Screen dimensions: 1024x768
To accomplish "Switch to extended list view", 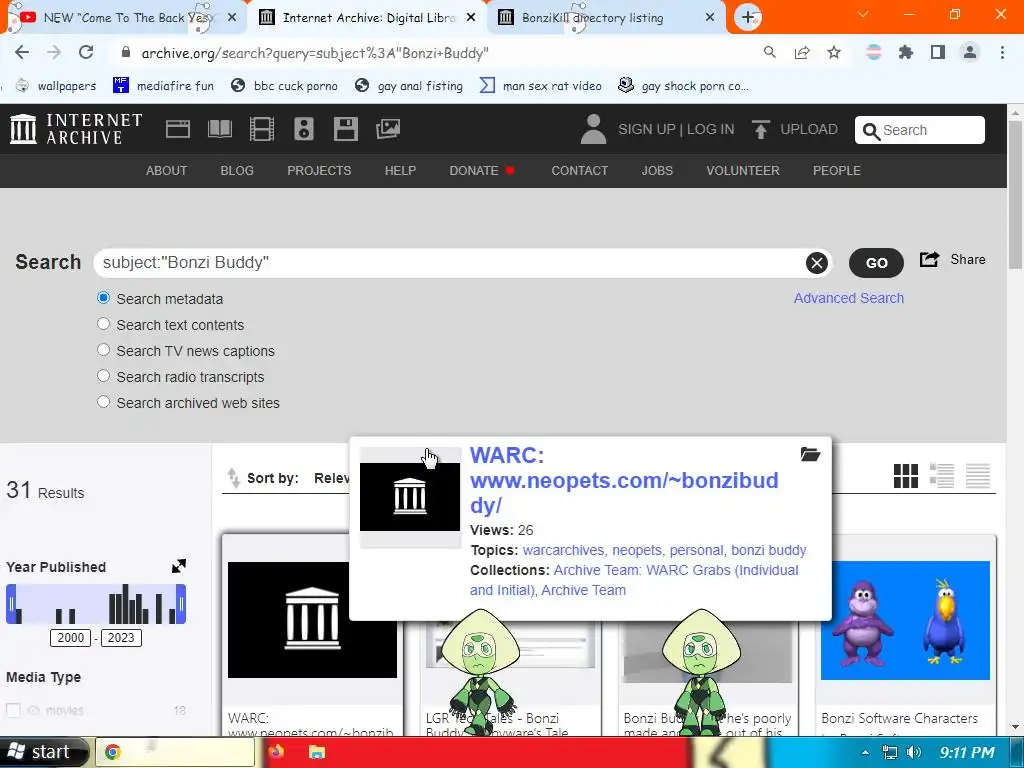I will pyautogui.click(x=942, y=476).
